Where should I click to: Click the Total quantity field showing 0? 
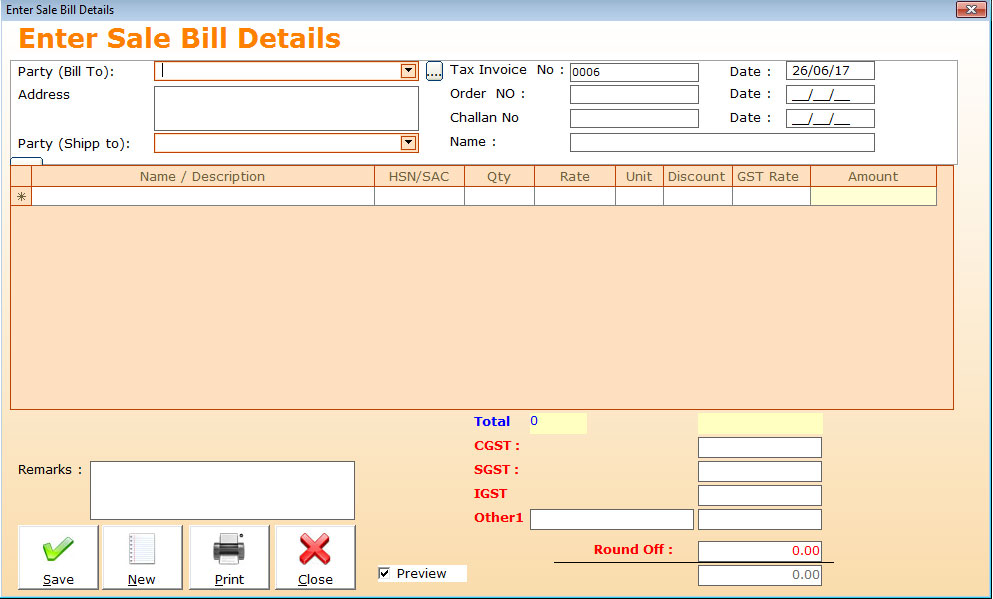[558, 423]
